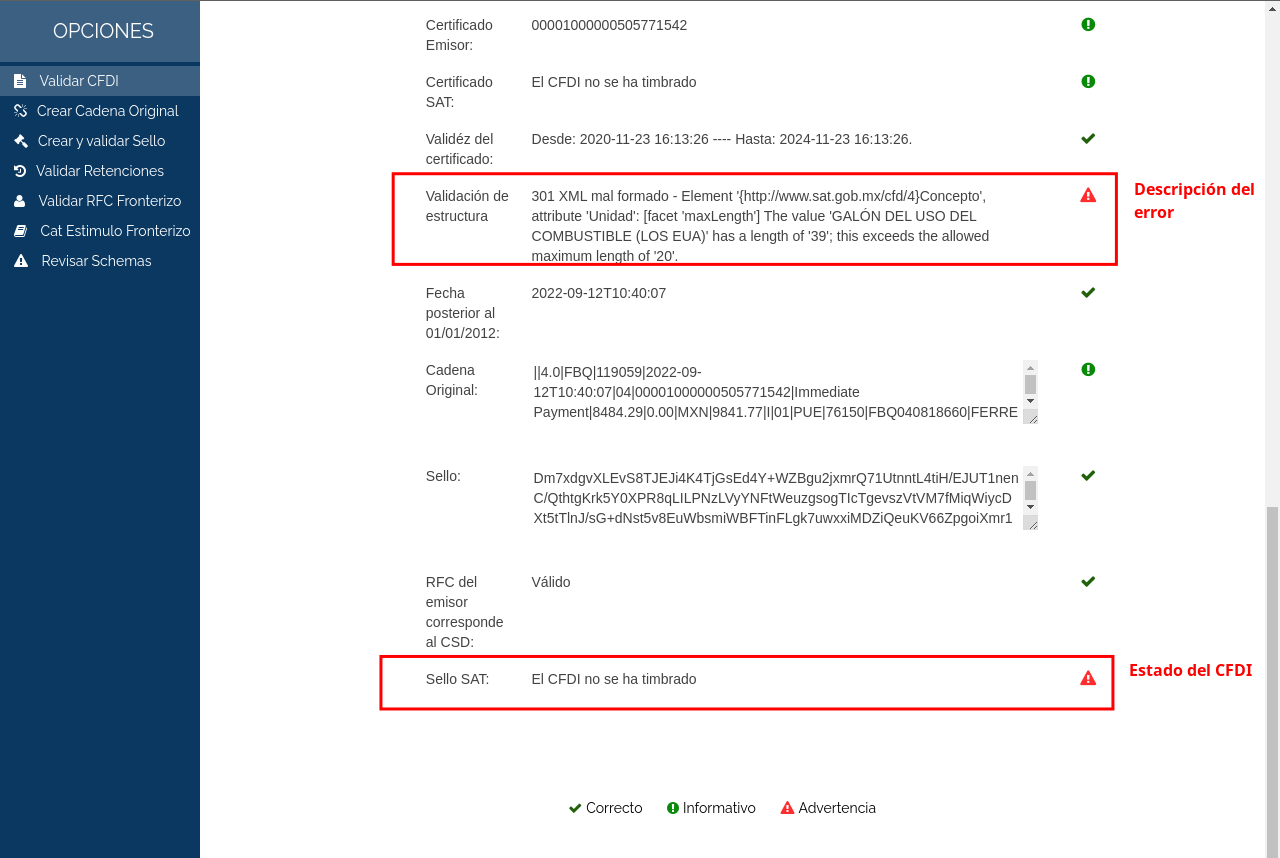Screen dimensions: 1280x858
Task: Click the history icon for Validar Retenciones
Action: (20, 171)
